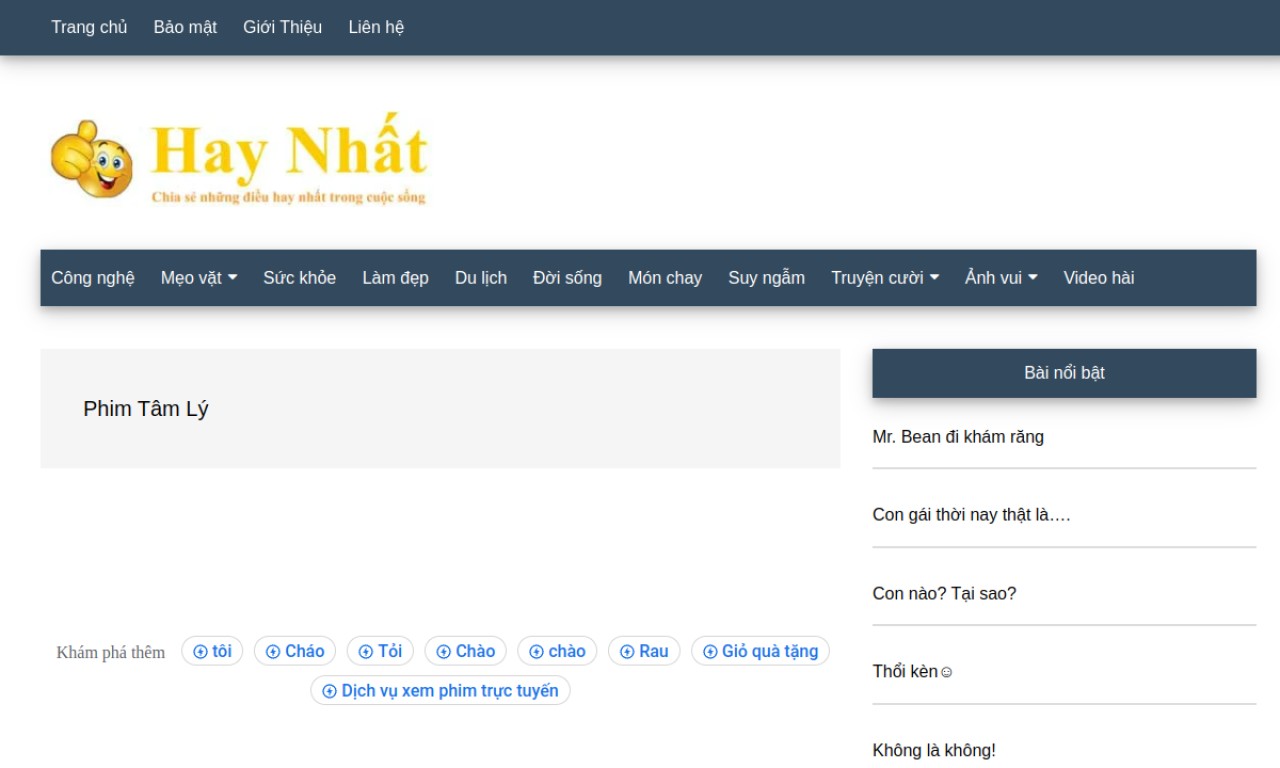Click the Hay Nhất smiley logo
1280x768 pixels.
92,160
